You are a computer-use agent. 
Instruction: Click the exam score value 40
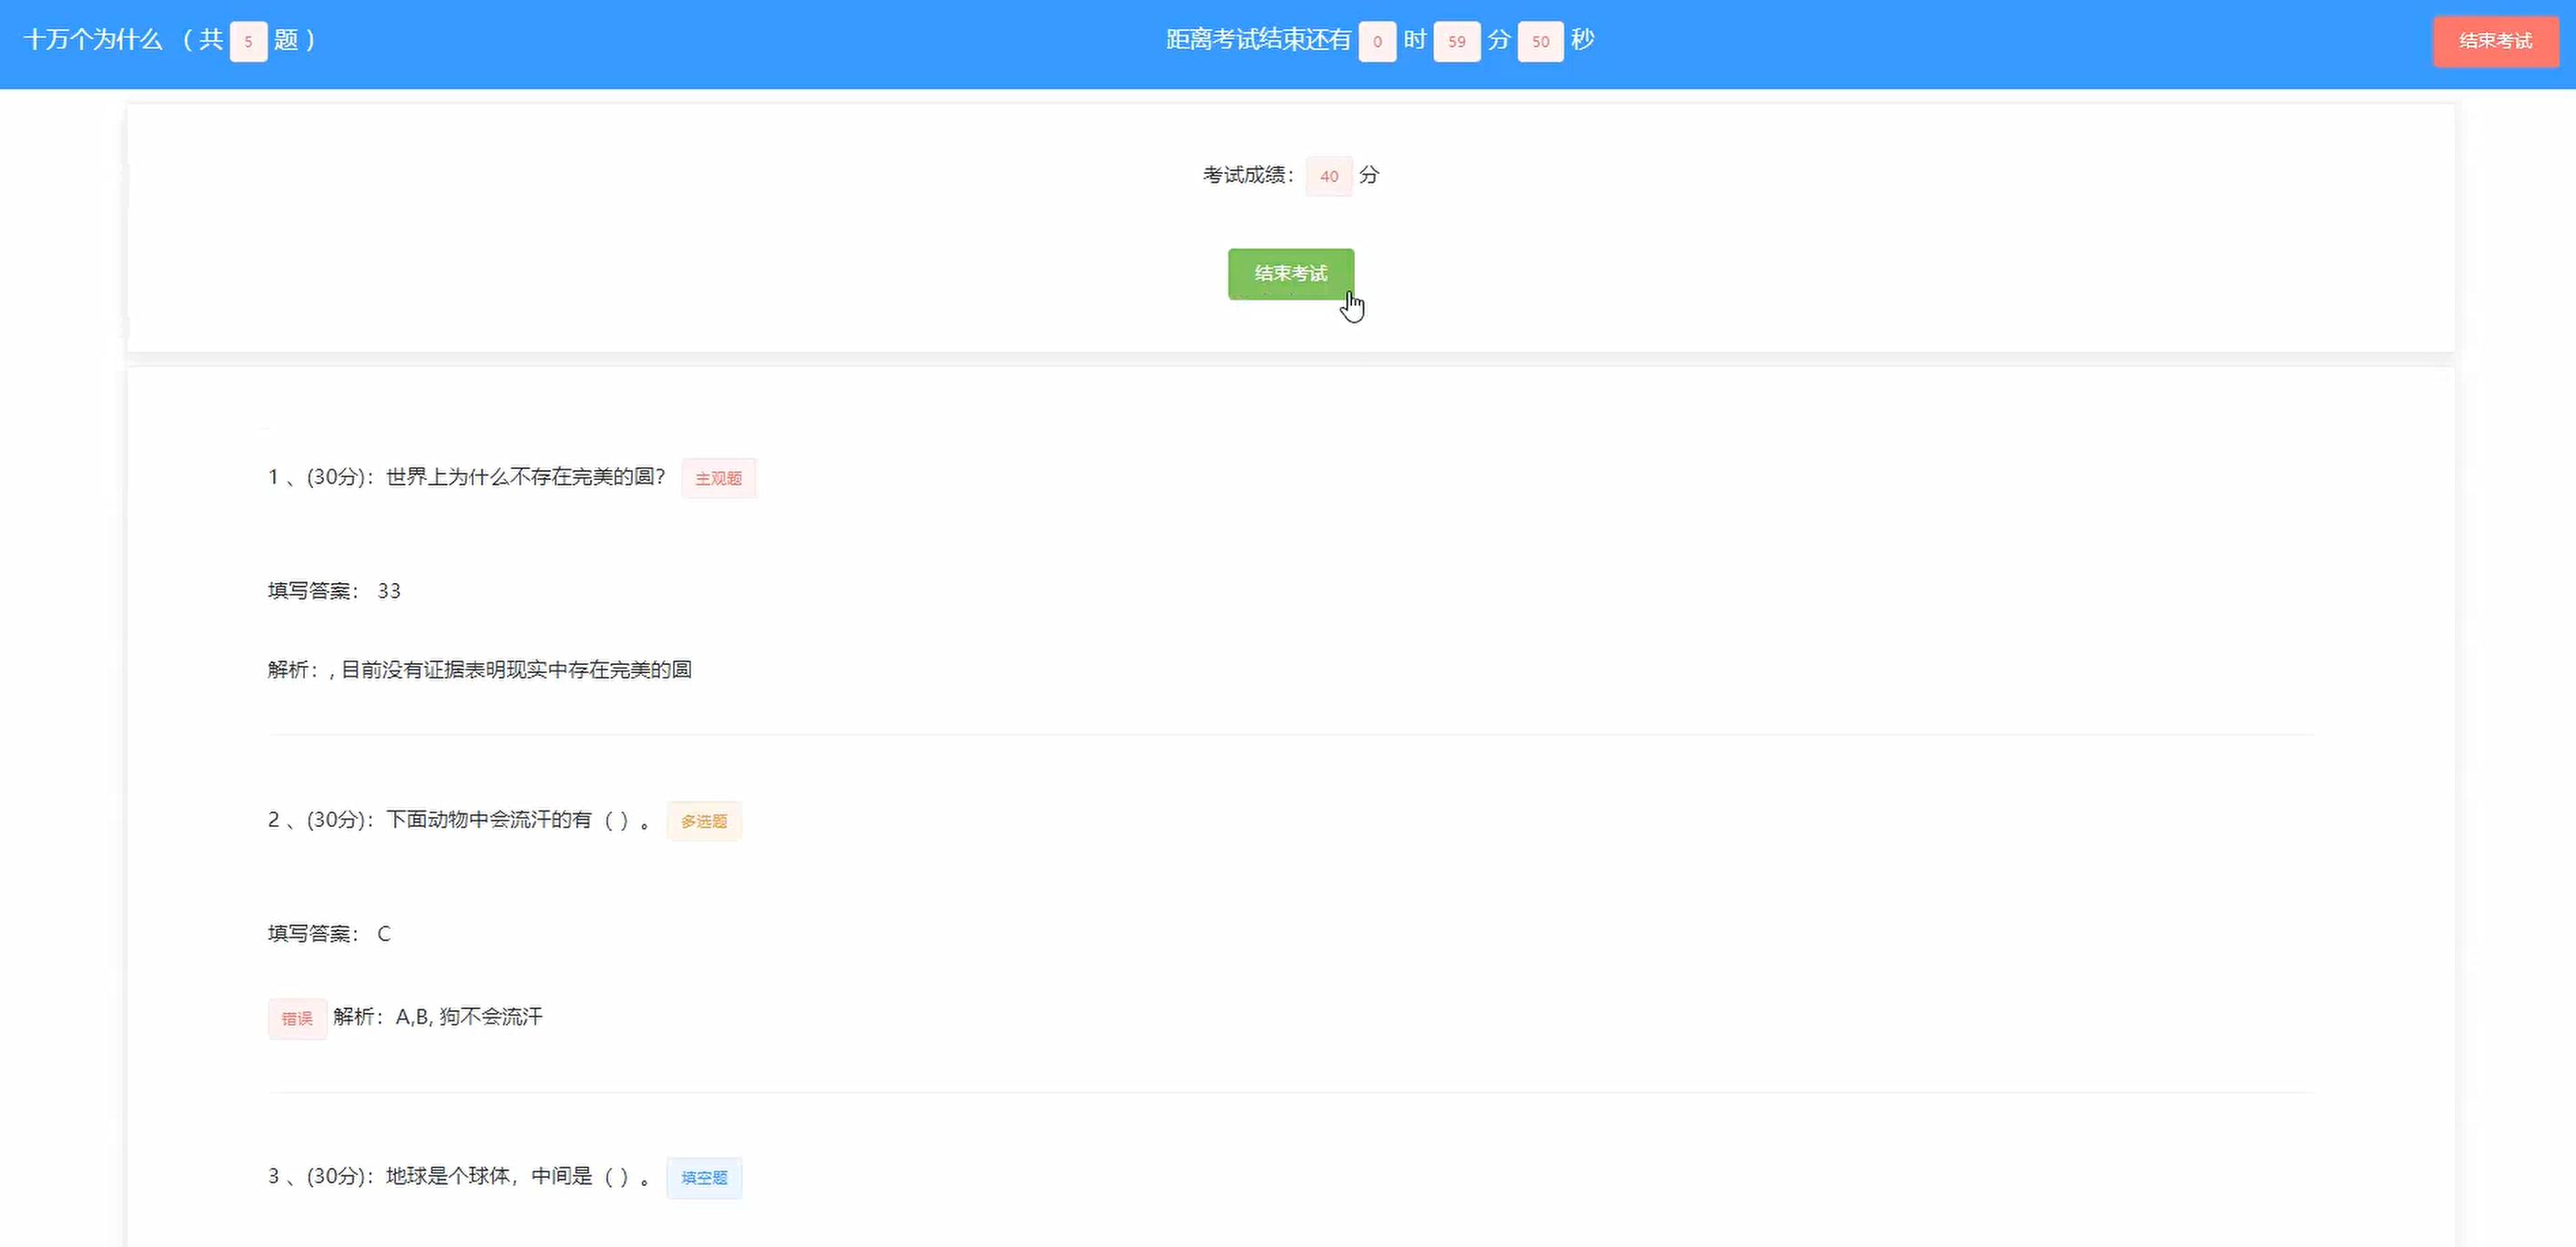(x=1329, y=176)
